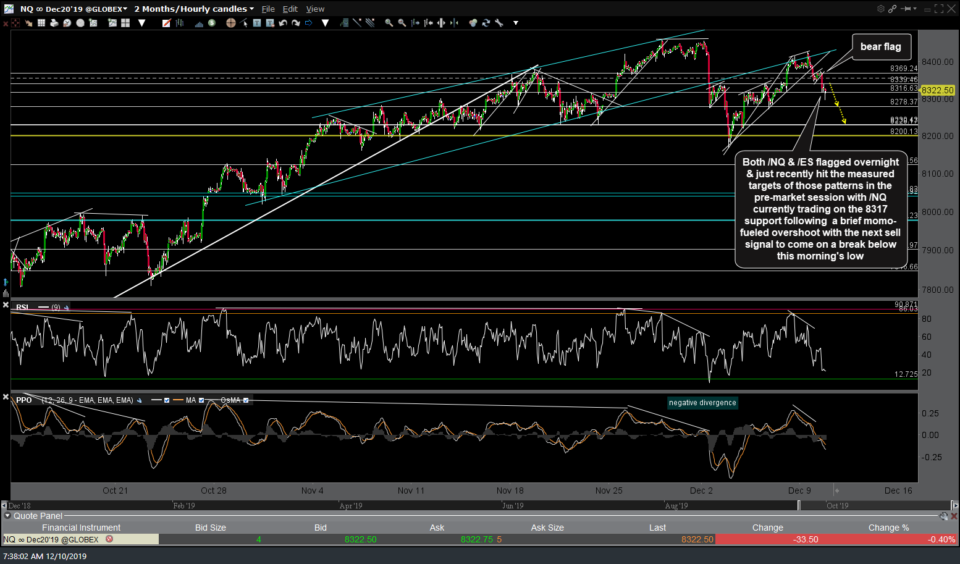Viewport: 960px width, 564px height.
Task: Click the second magnifier zoom icon
Action: 402,23
